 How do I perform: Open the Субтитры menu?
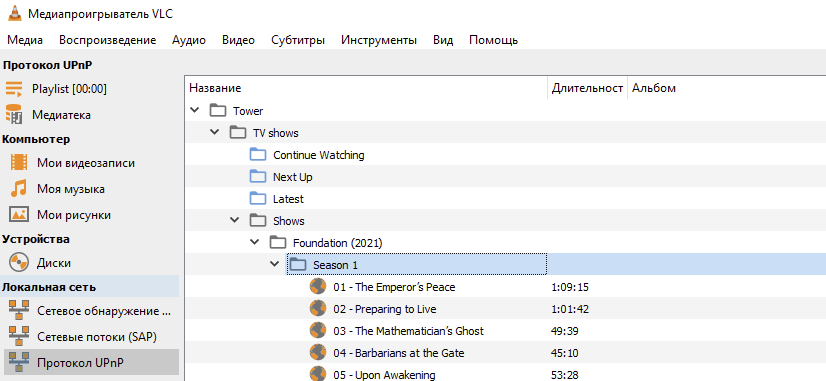pos(298,40)
